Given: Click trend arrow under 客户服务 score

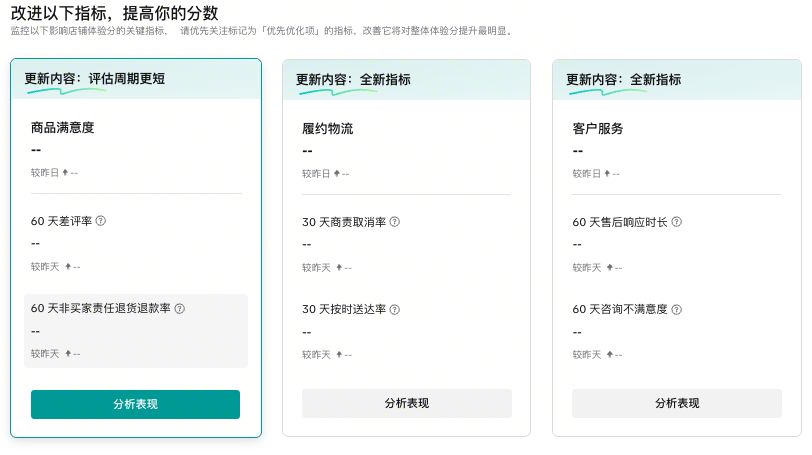Looking at the screenshot, I should pos(608,173).
